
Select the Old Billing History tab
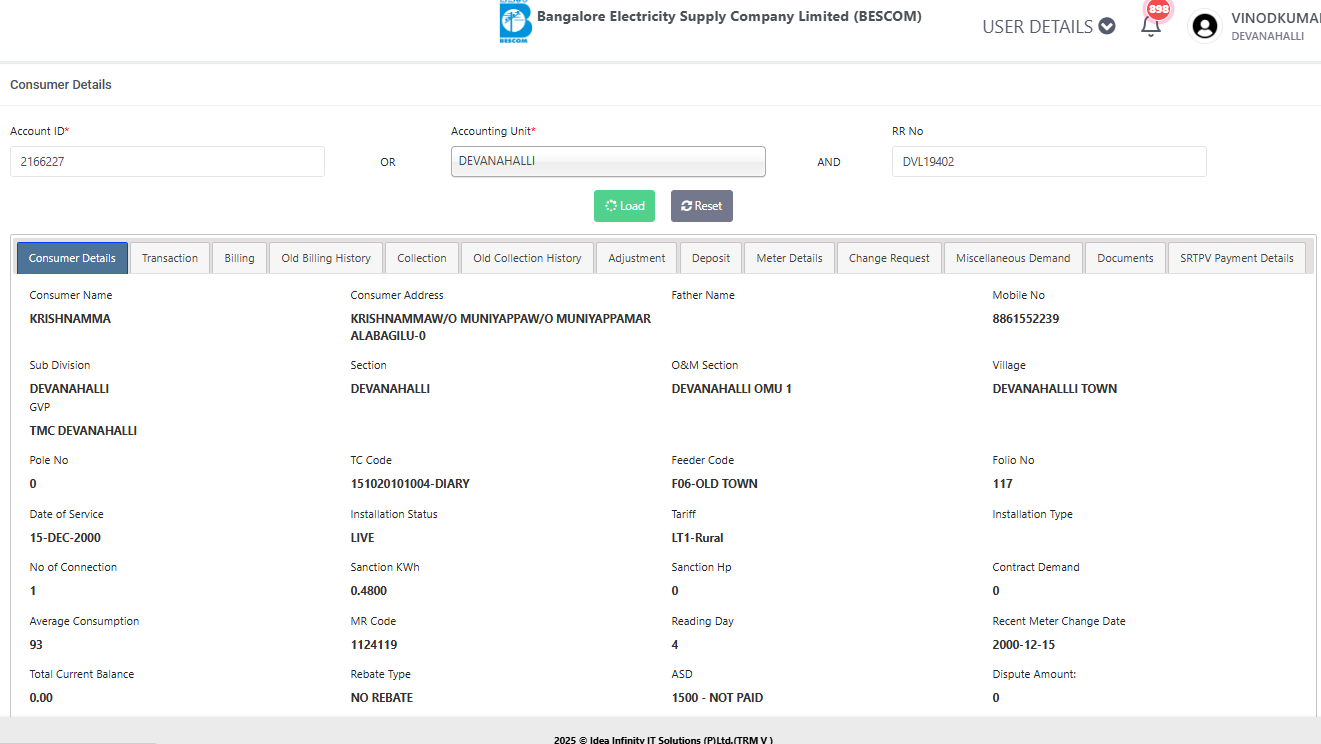click(x=326, y=258)
